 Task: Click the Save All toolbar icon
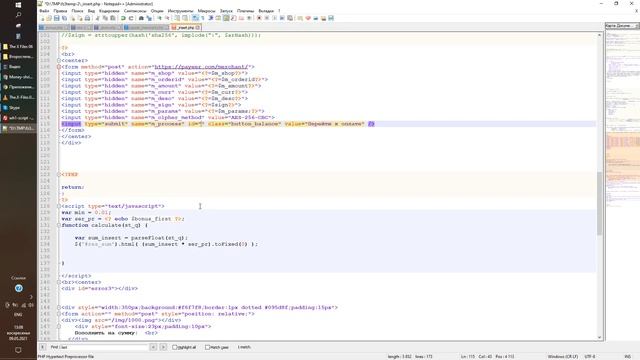coord(64,18)
